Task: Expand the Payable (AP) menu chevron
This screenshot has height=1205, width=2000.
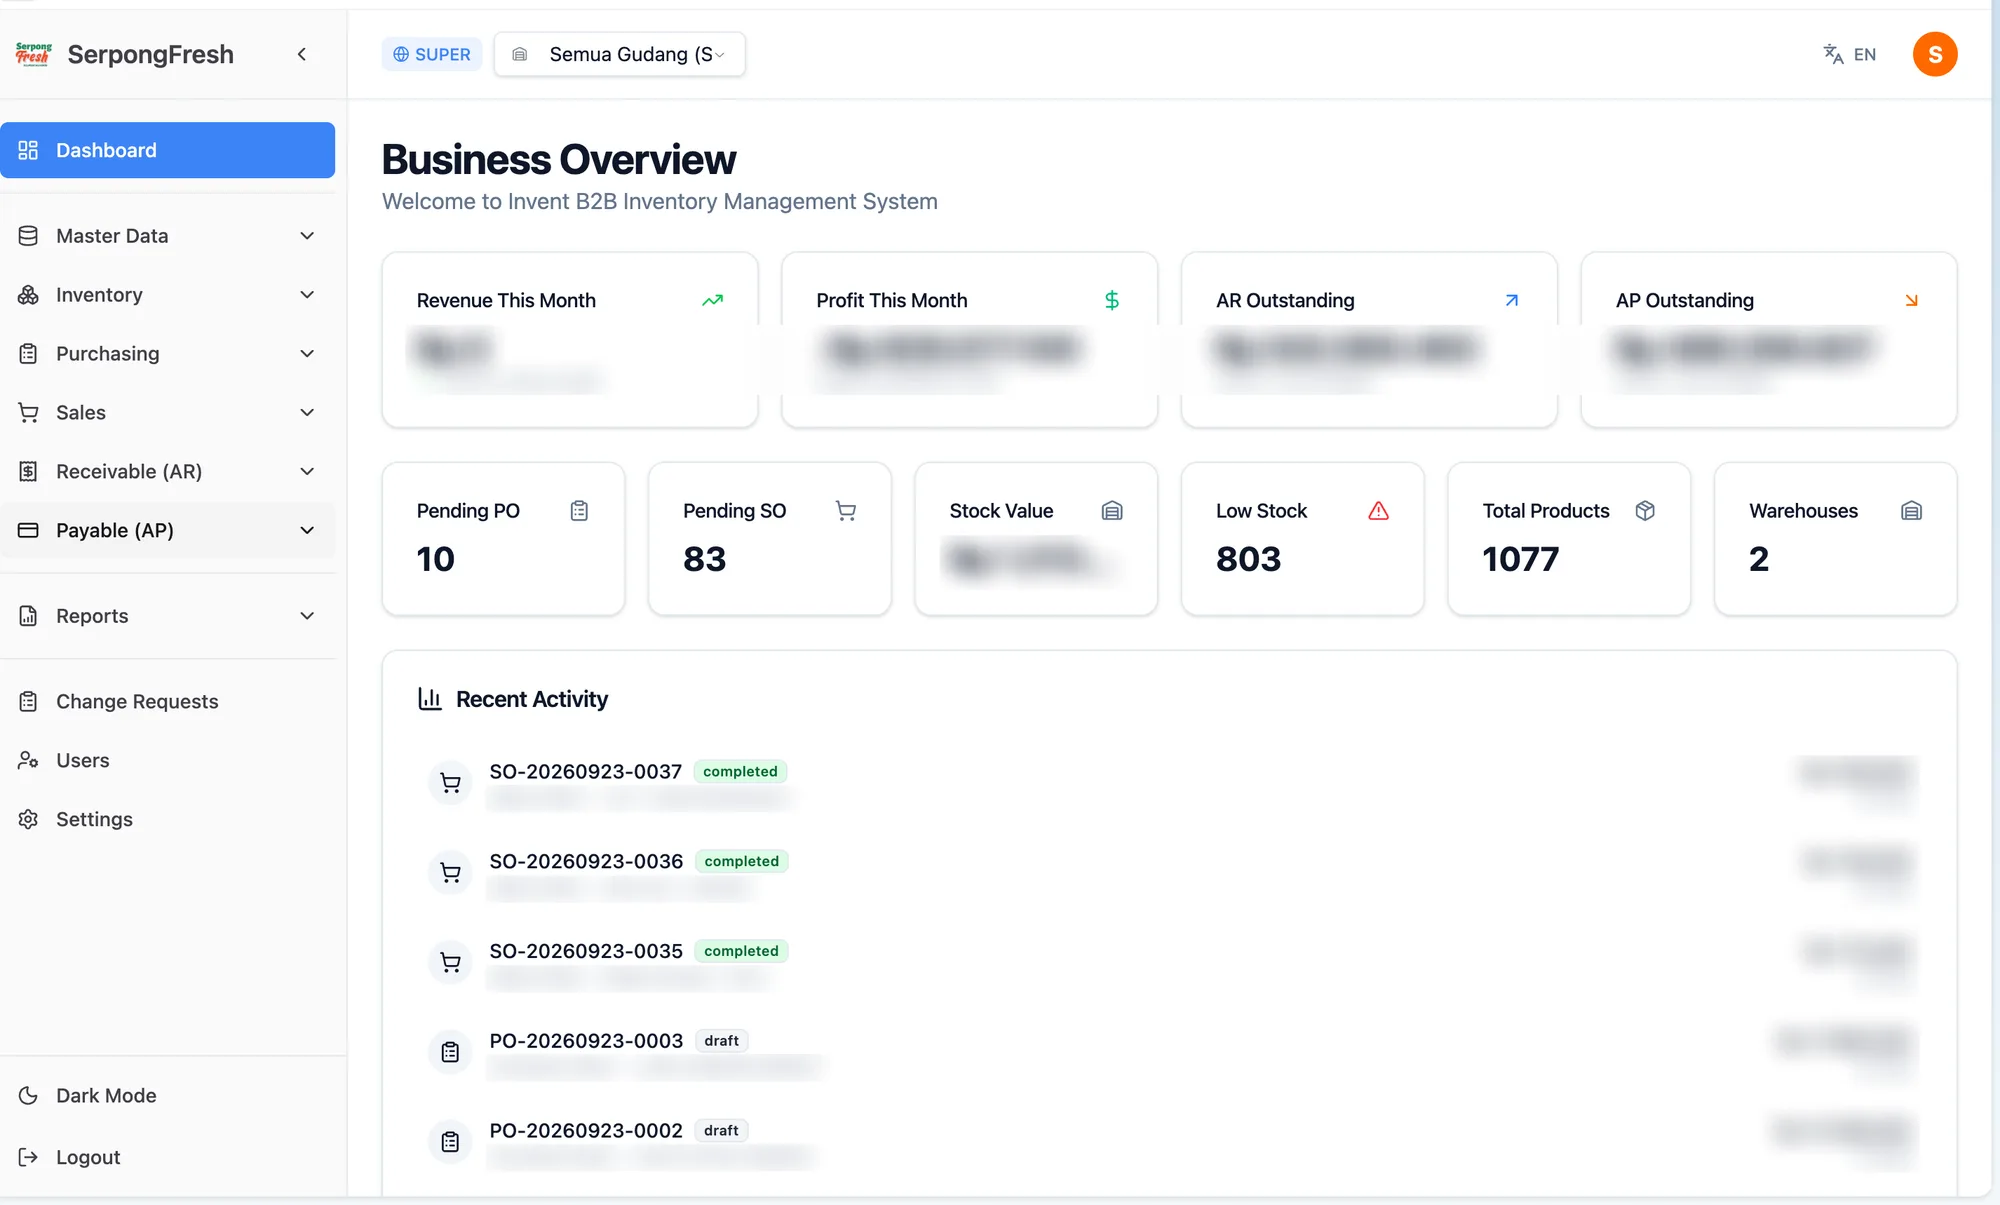Action: coord(307,530)
